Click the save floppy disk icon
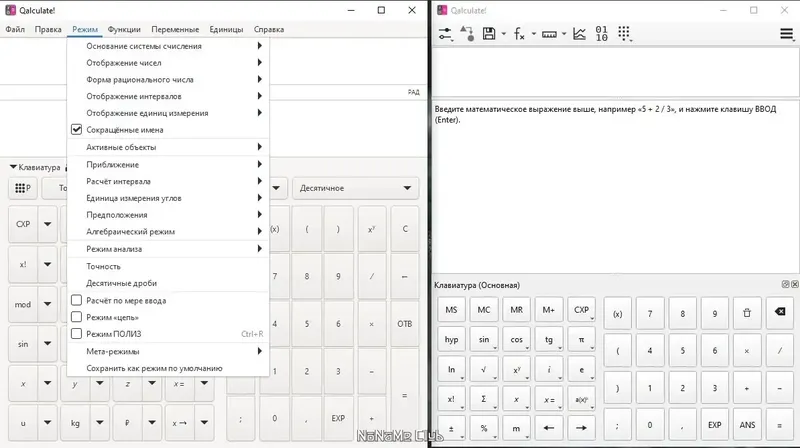Screen dimensions: 800x448 click(489, 34)
